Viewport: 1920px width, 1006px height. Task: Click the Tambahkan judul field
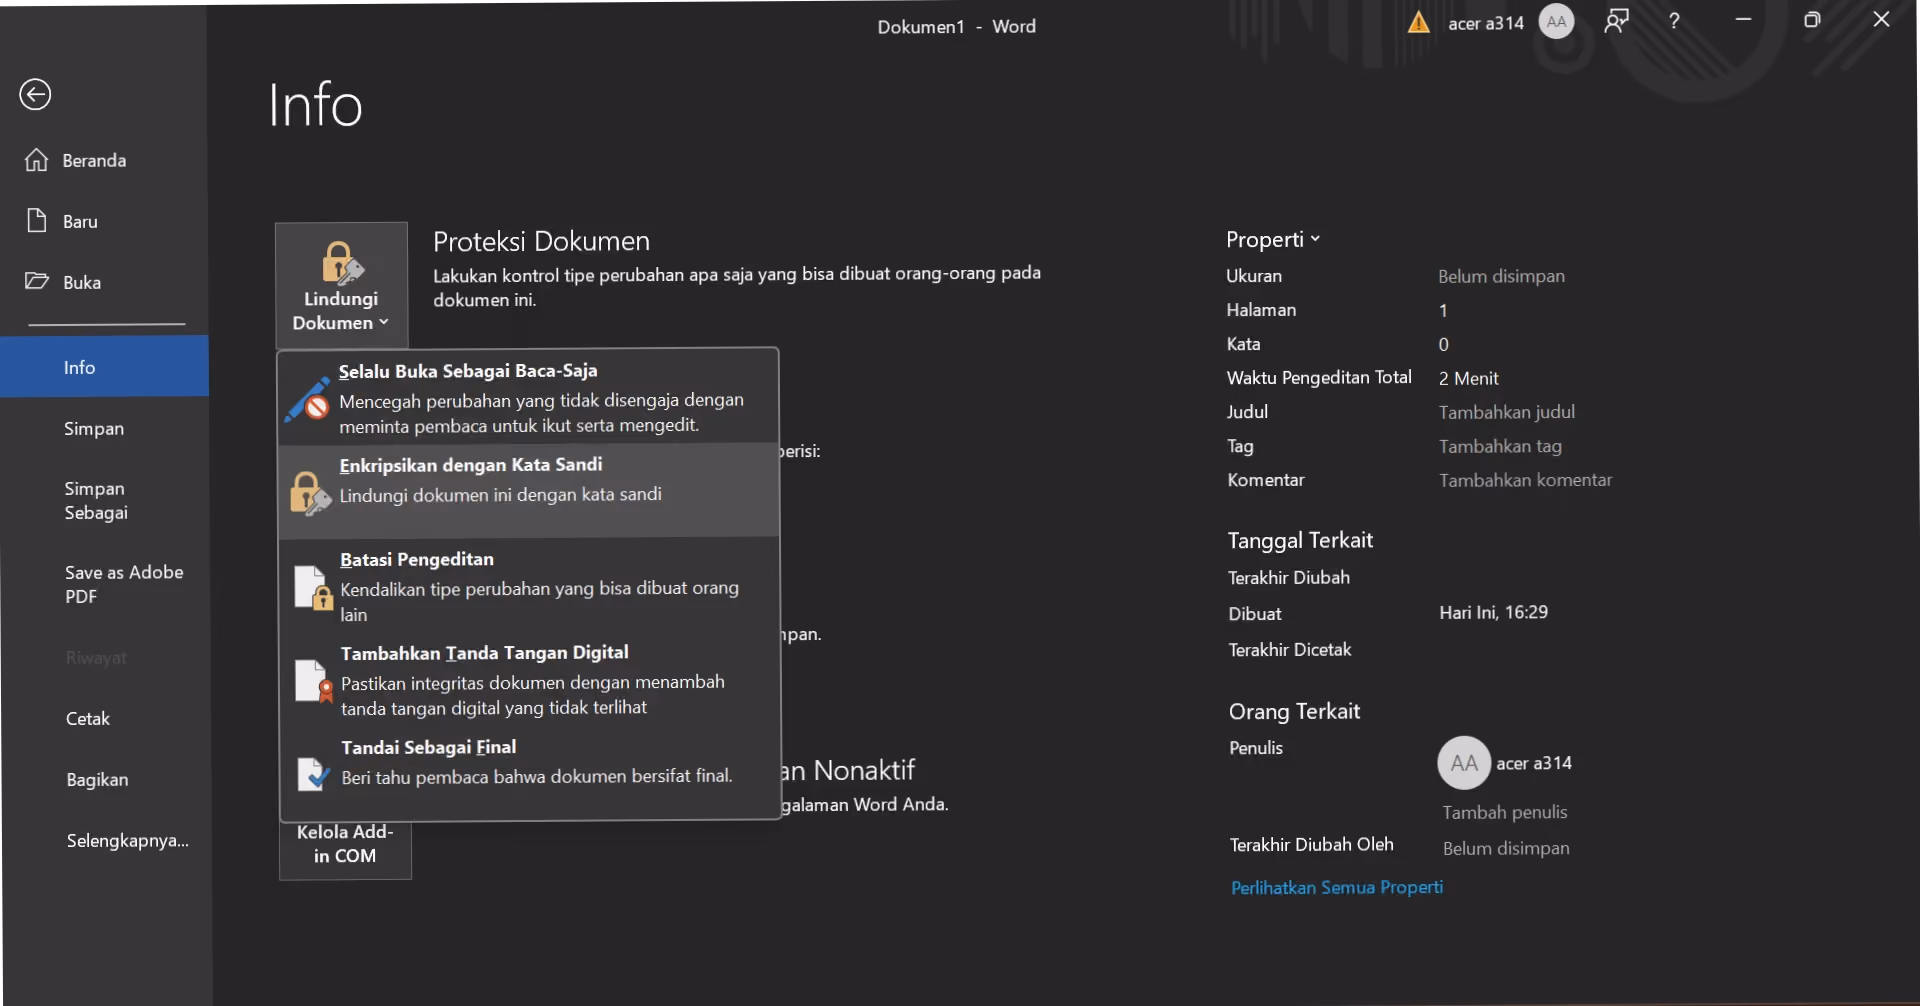click(1507, 412)
